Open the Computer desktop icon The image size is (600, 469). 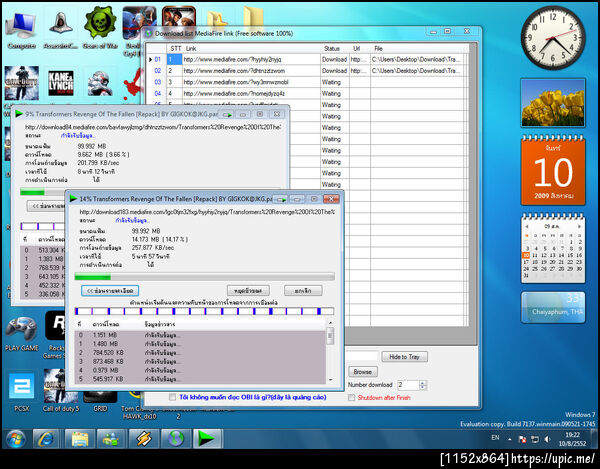[21, 31]
